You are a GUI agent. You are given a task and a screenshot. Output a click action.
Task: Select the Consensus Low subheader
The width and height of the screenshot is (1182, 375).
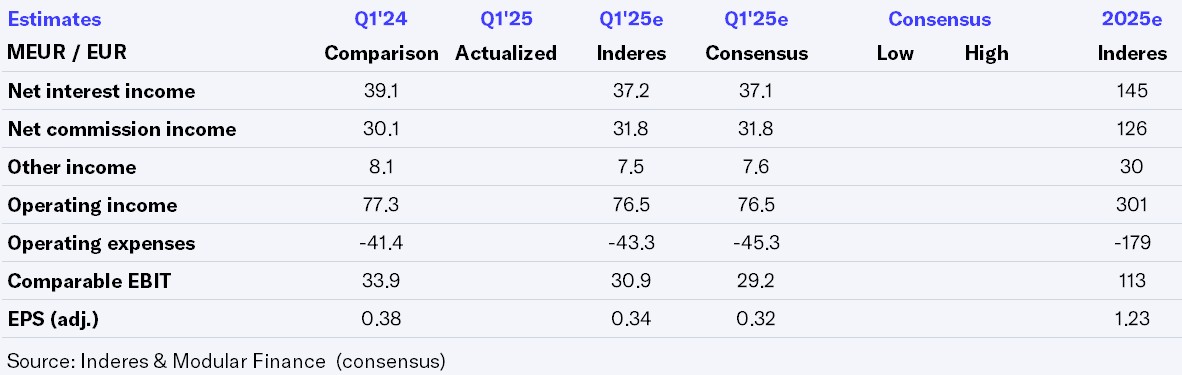click(895, 54)
